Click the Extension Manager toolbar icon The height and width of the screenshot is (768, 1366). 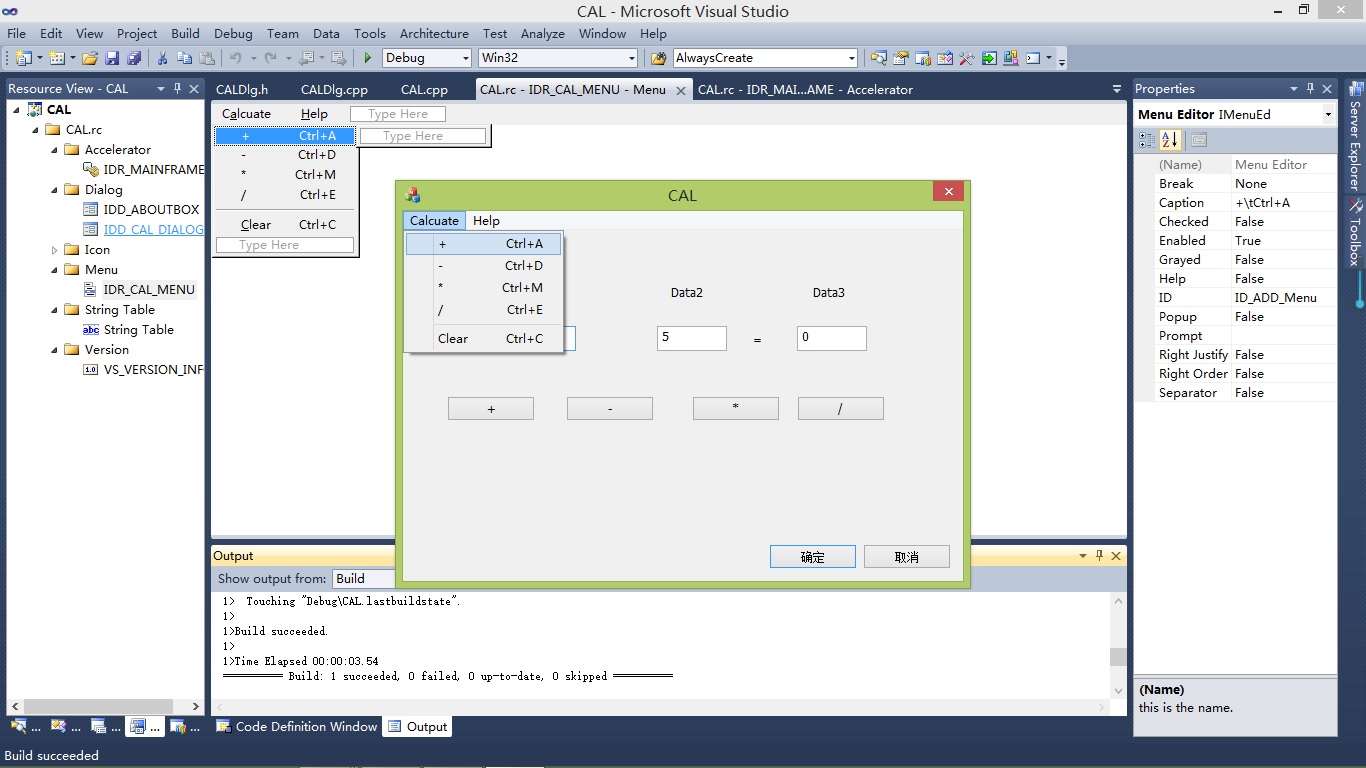1011,58
